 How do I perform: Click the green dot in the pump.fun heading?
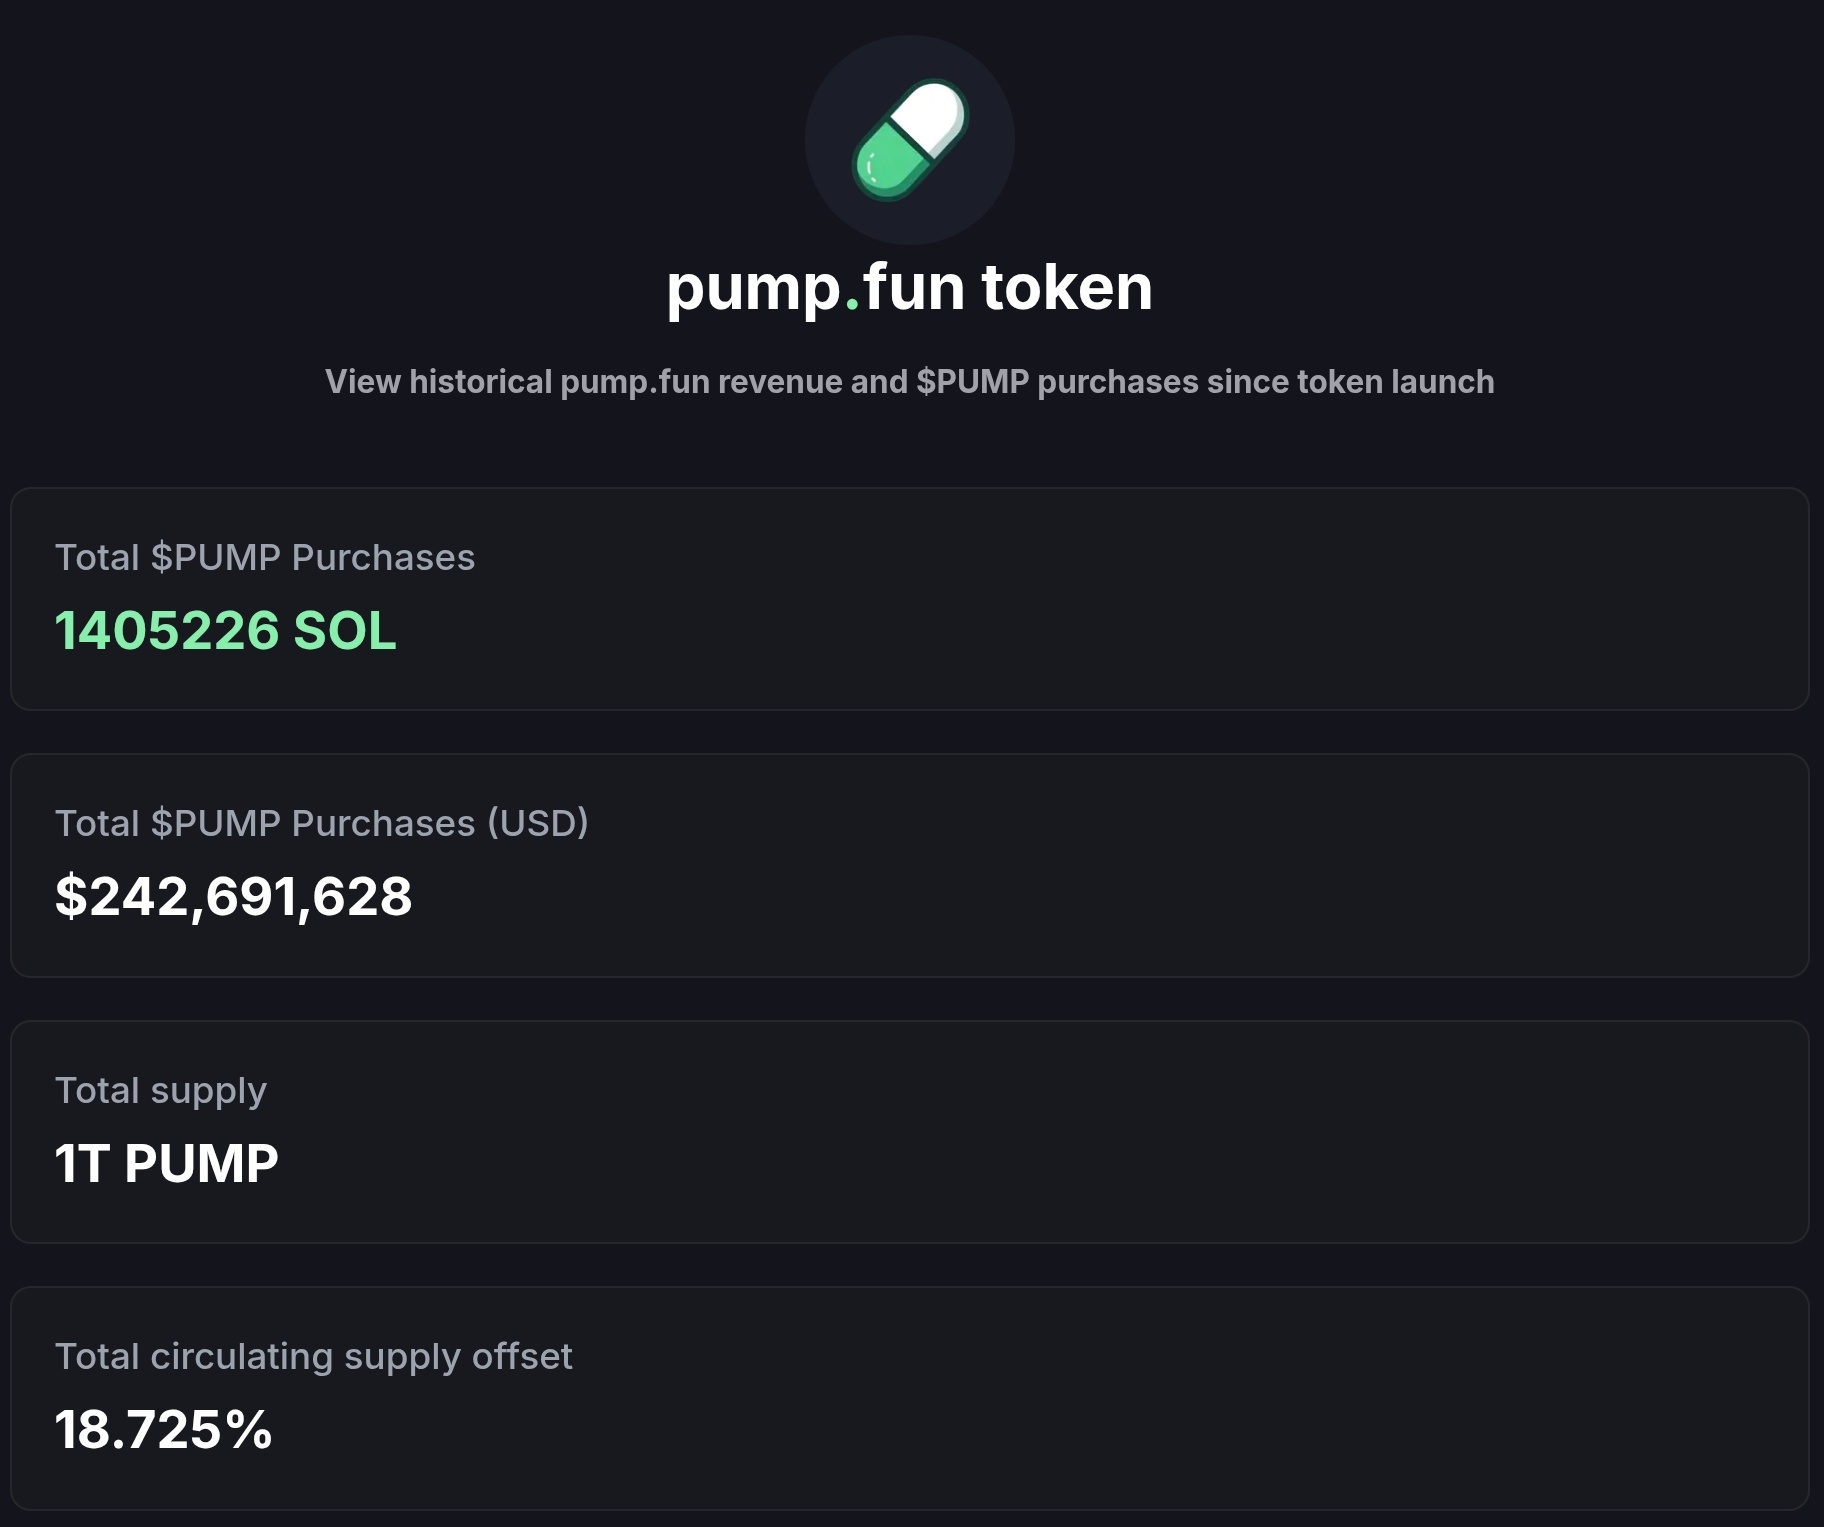coord(852,304)
